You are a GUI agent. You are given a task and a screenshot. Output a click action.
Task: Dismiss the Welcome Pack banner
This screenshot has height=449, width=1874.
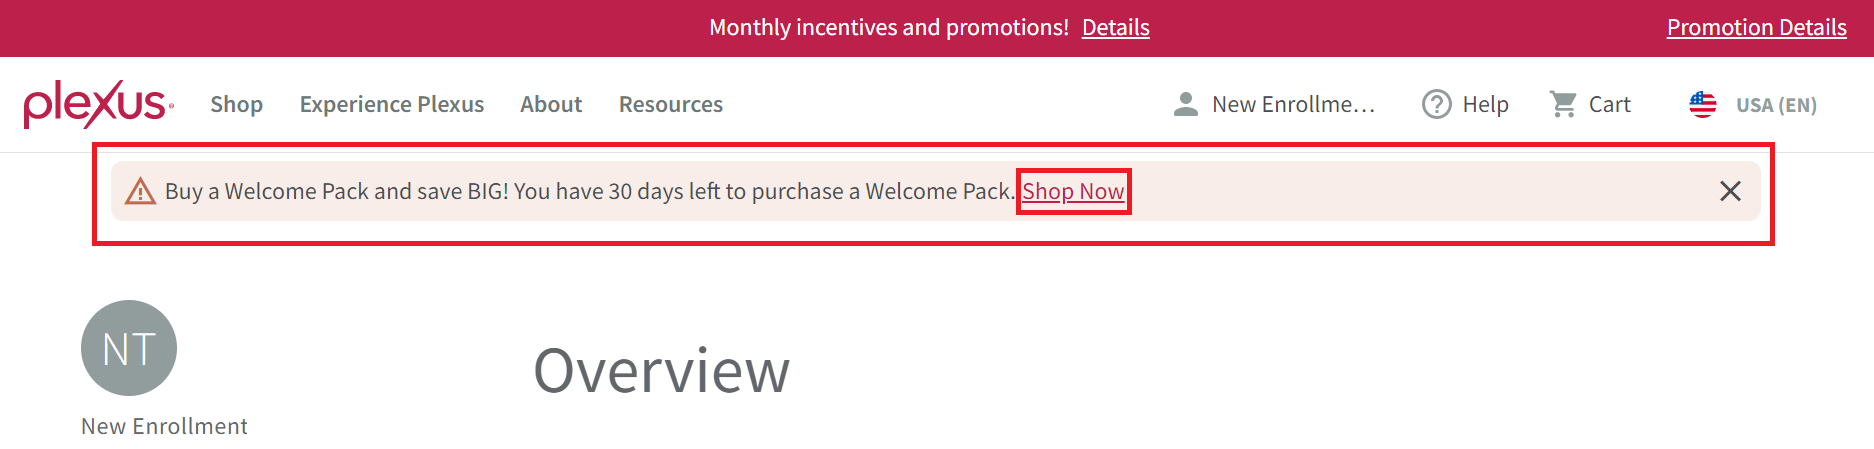pos(1730,191)
